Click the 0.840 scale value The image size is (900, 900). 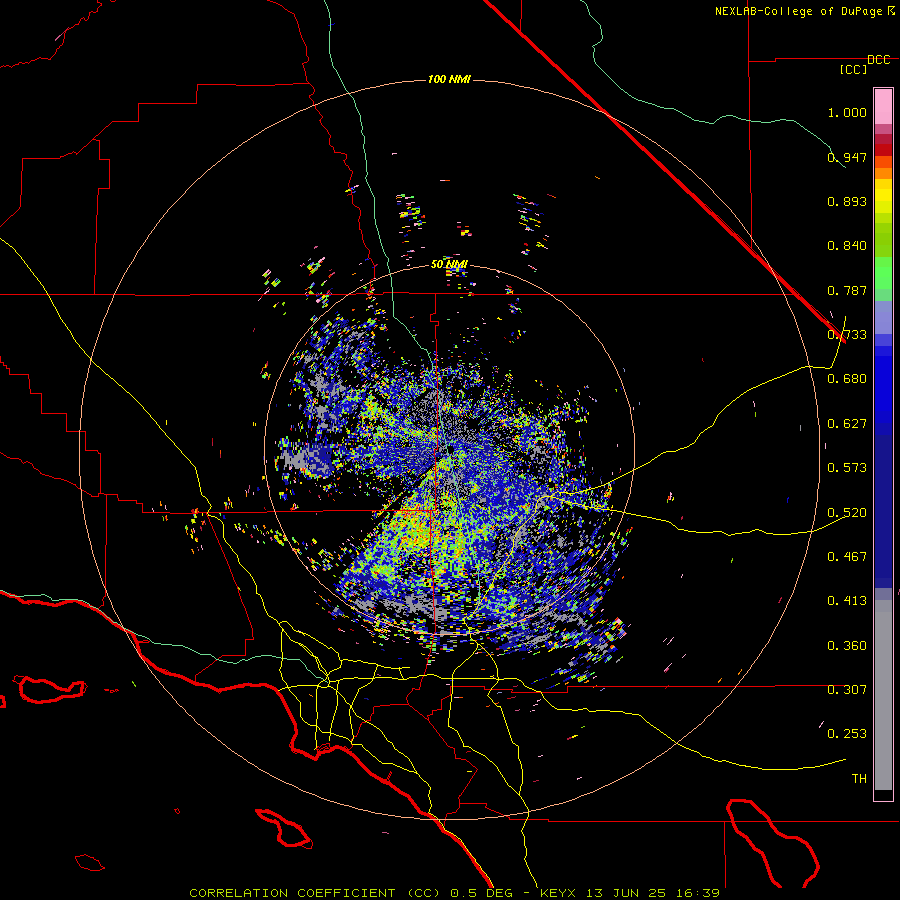pyautogui.click(x=847, y=246)
